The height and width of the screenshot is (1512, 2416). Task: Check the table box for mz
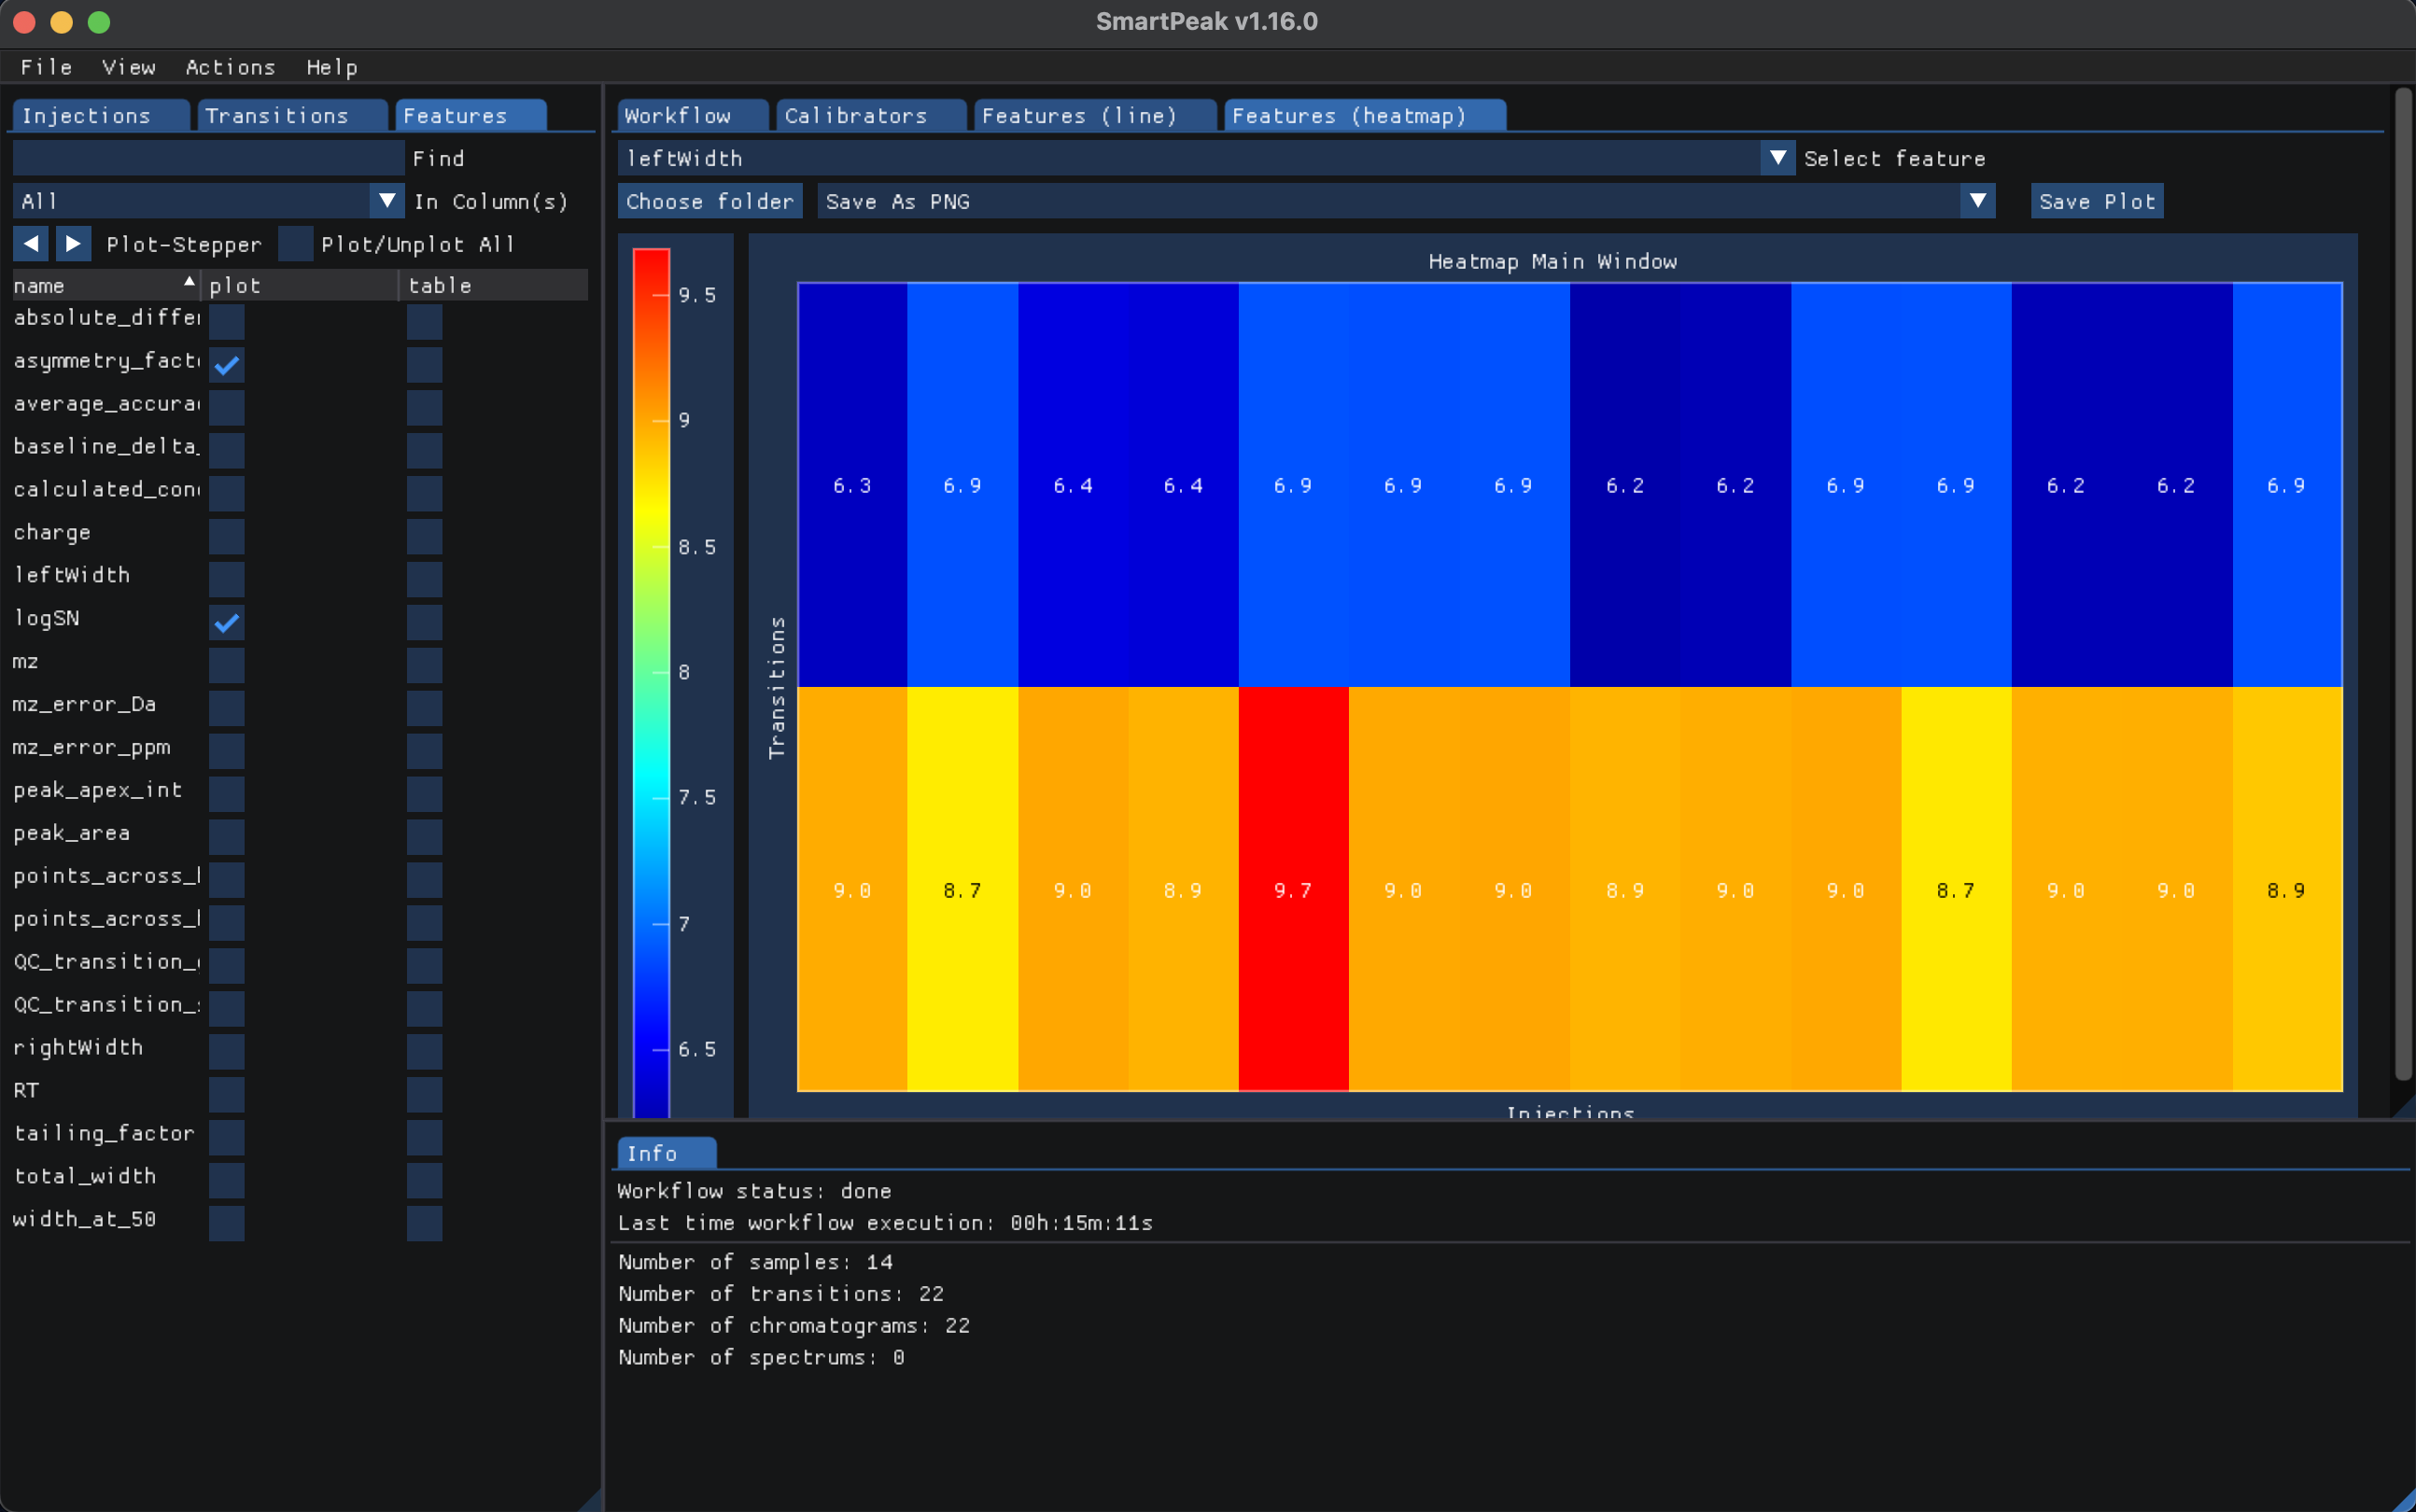[425, 666]
